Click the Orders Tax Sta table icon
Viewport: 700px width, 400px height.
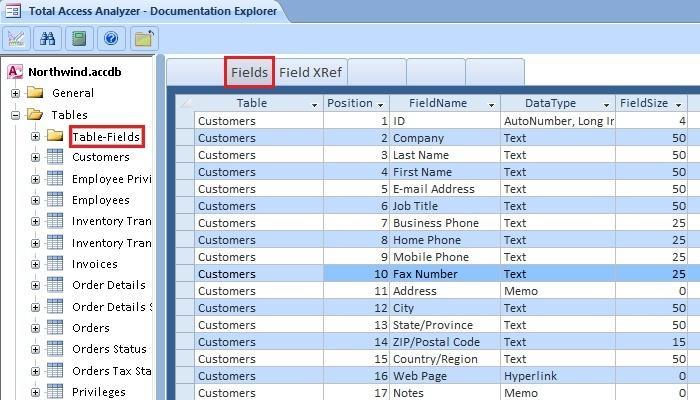click(55, 370)
